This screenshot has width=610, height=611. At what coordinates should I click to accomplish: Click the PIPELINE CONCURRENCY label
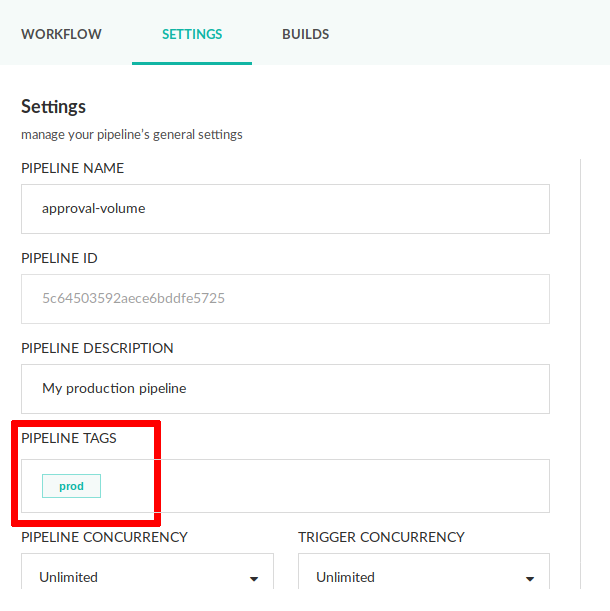pos(104,537)
